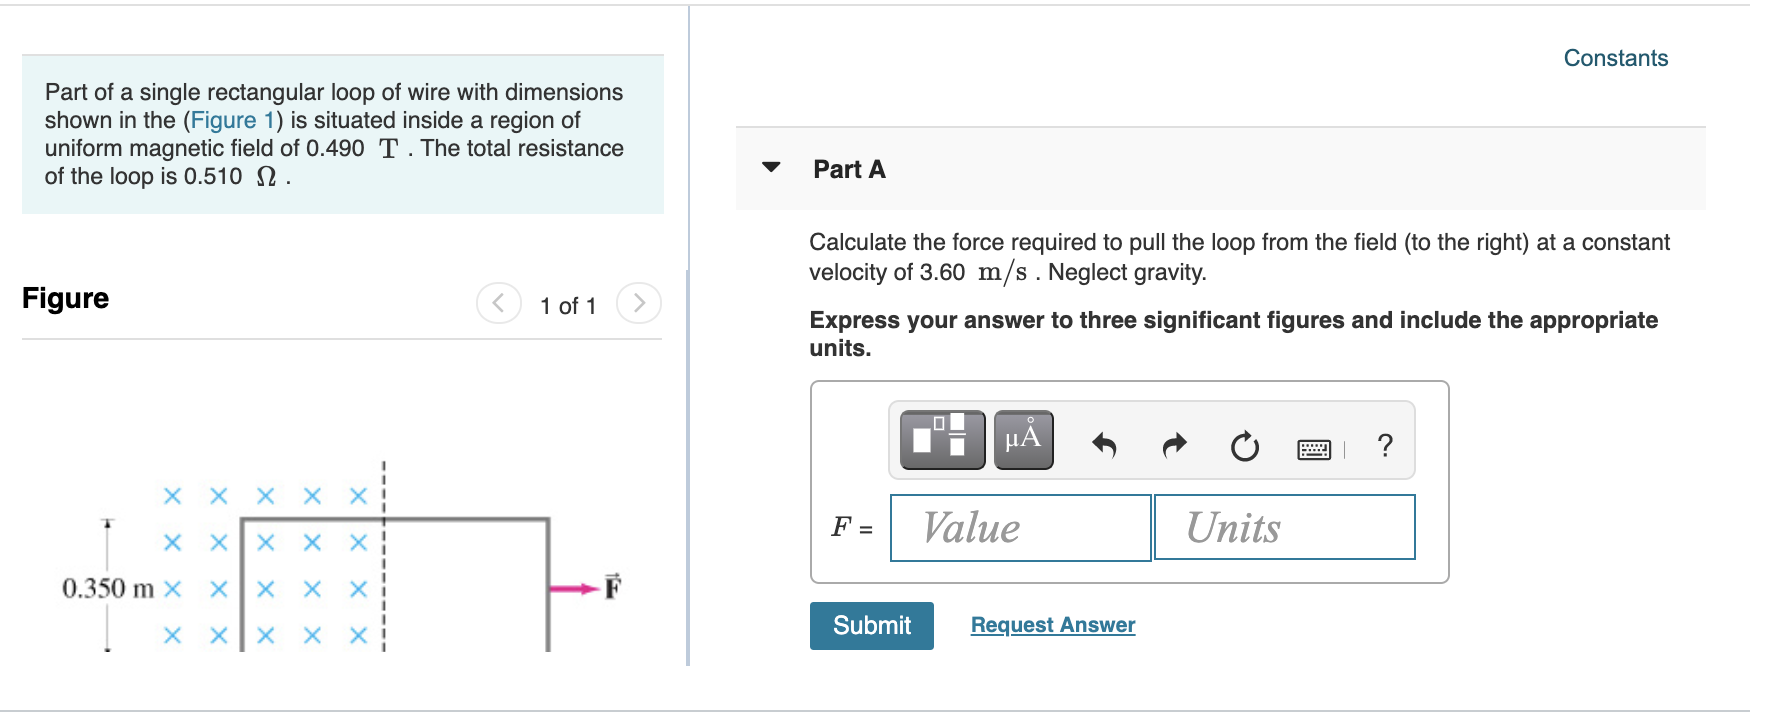The width and height of the screenshot is (1780, 714).
Task: Click the circular reset icon
Action: tap(1245, 446)
